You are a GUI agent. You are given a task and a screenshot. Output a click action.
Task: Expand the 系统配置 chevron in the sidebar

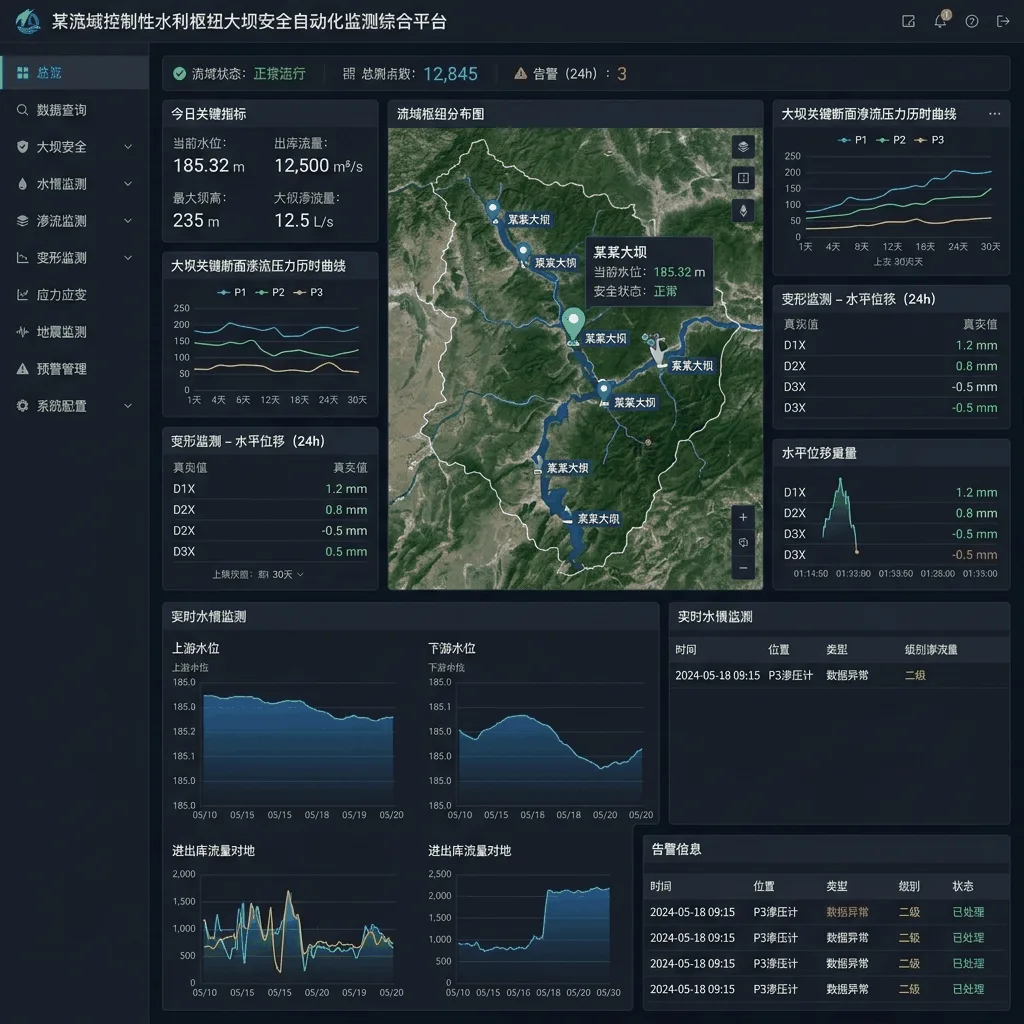point(128,406)
